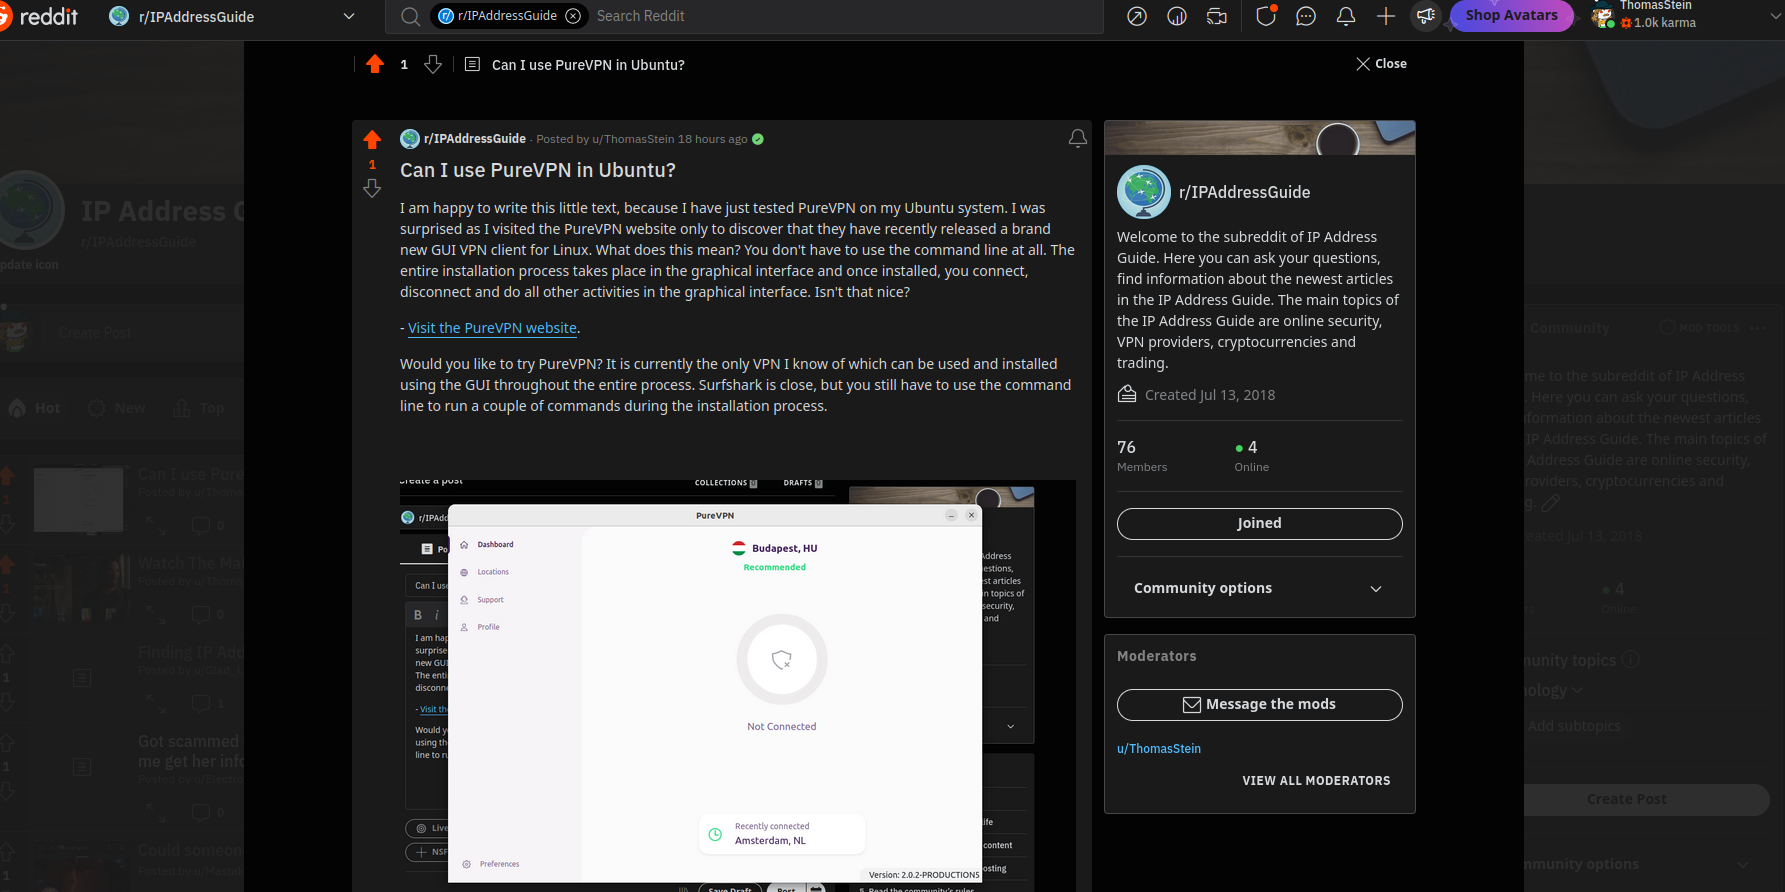Toggle the Joined community button
The image size is (1785, 892).
pos(1259,523)
